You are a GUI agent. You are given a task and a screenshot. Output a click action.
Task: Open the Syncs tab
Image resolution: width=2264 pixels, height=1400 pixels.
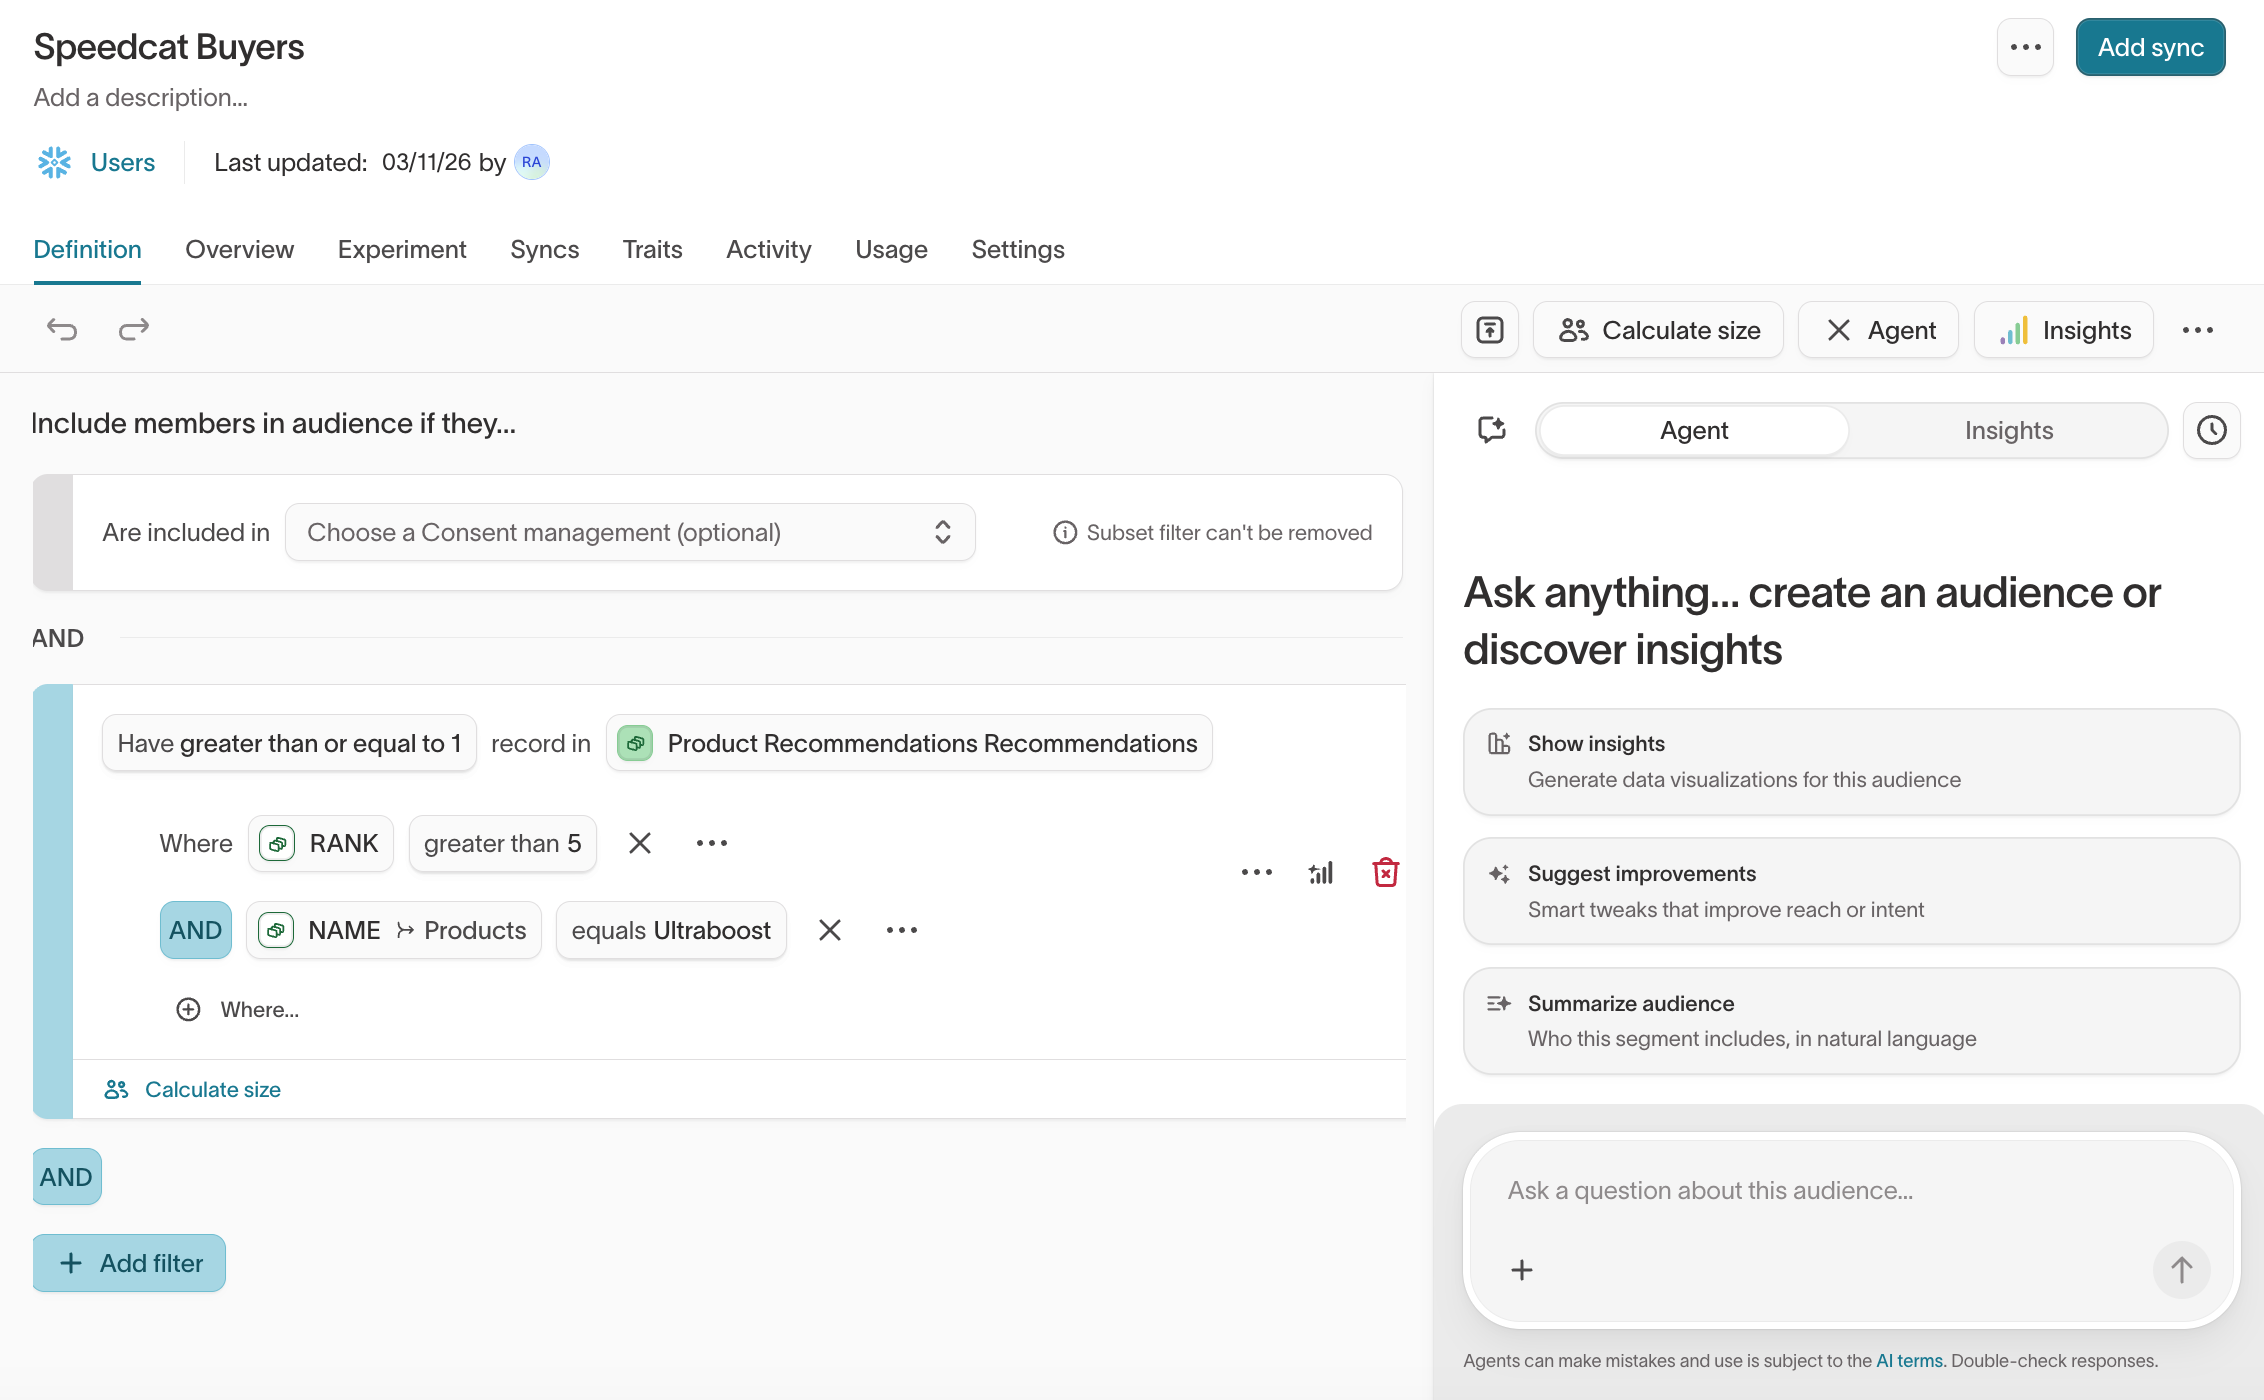(x=544, y=249)
